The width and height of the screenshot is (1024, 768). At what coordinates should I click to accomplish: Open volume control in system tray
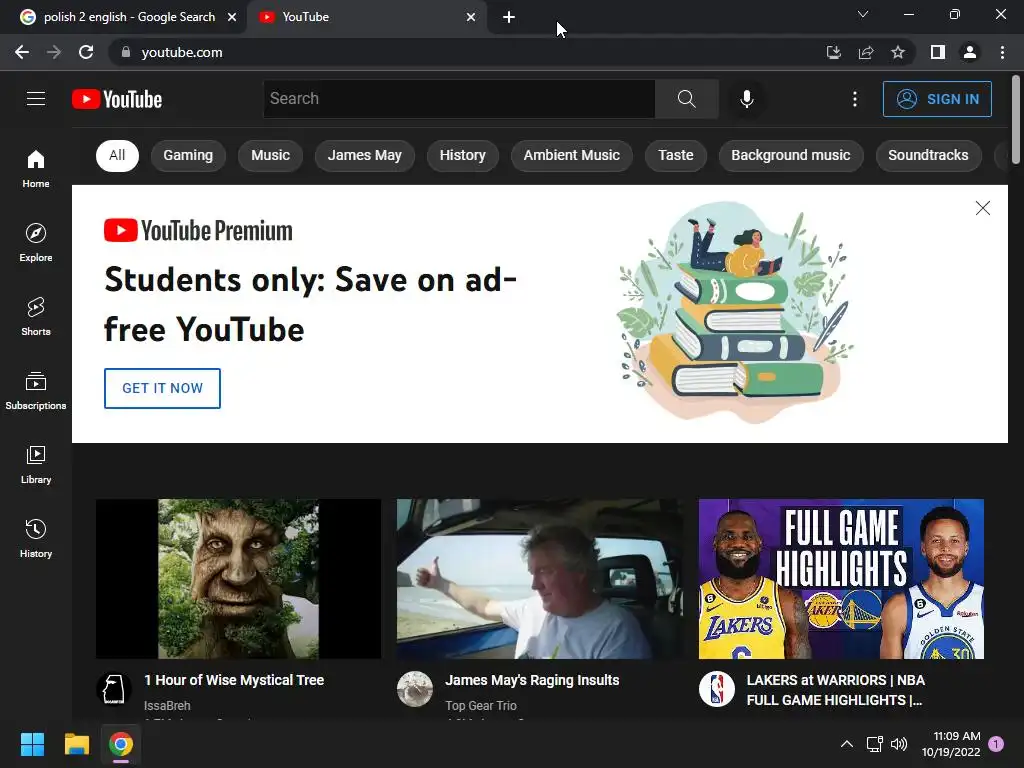(899, 744)
